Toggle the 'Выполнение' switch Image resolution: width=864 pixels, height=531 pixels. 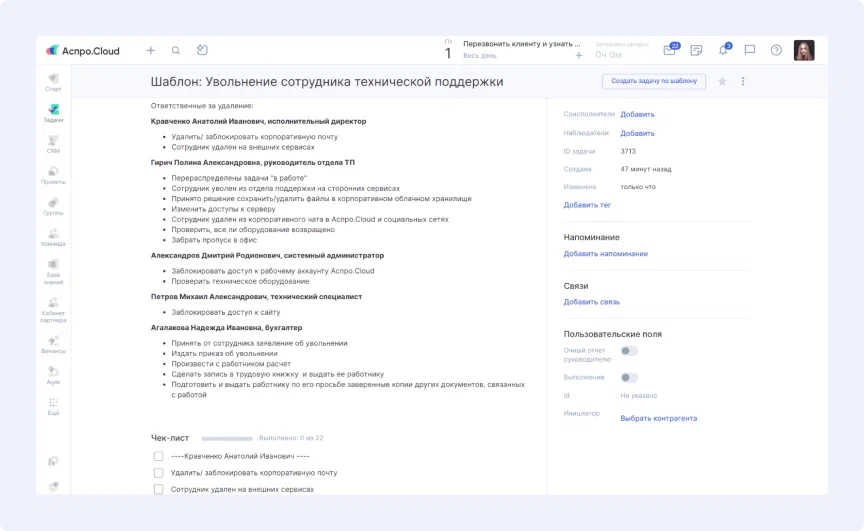629,377
